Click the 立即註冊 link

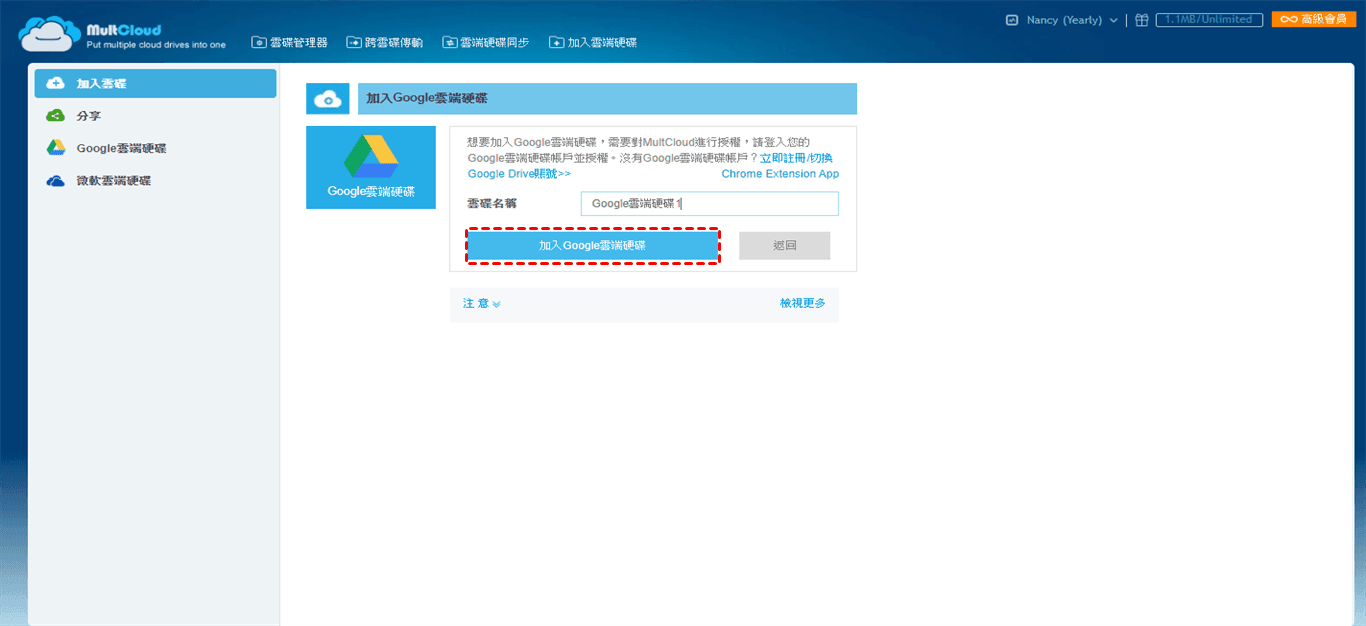pos(782,158)
